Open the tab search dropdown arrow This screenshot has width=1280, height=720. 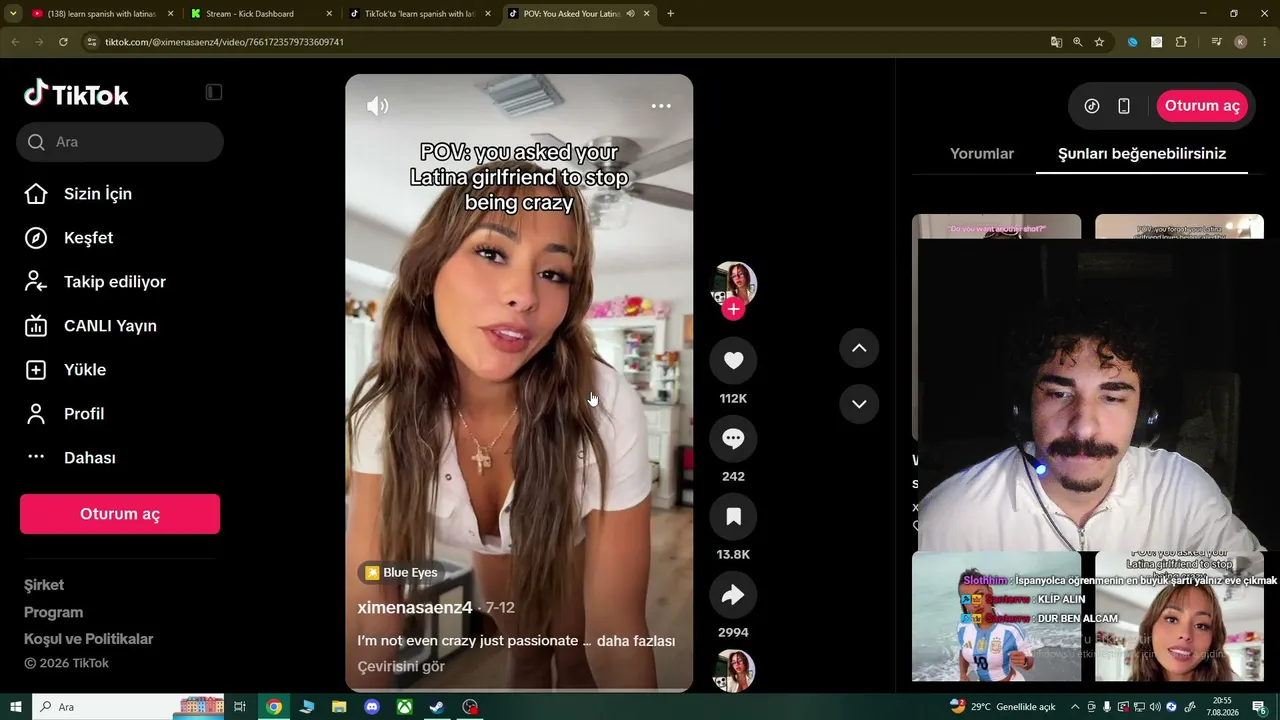click(x=13, y=14)
